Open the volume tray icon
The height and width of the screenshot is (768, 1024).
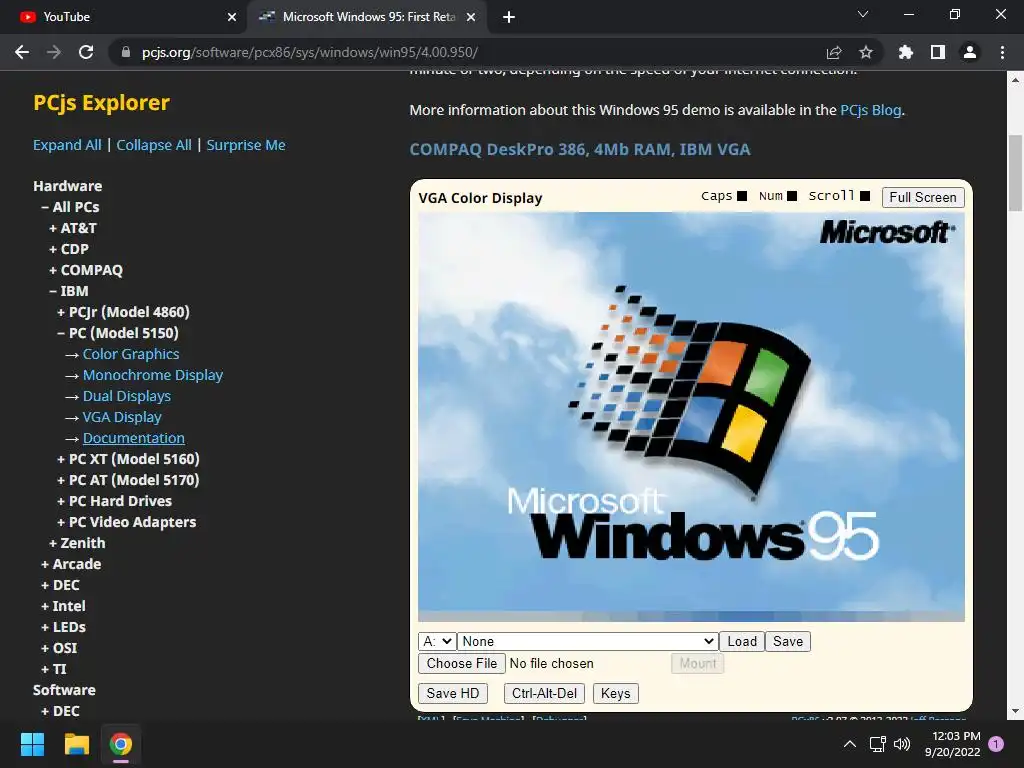pos(902,744)
